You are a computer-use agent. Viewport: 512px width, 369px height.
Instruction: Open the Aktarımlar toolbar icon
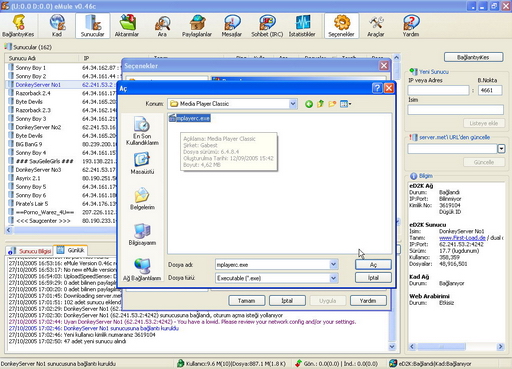(127, 26)
